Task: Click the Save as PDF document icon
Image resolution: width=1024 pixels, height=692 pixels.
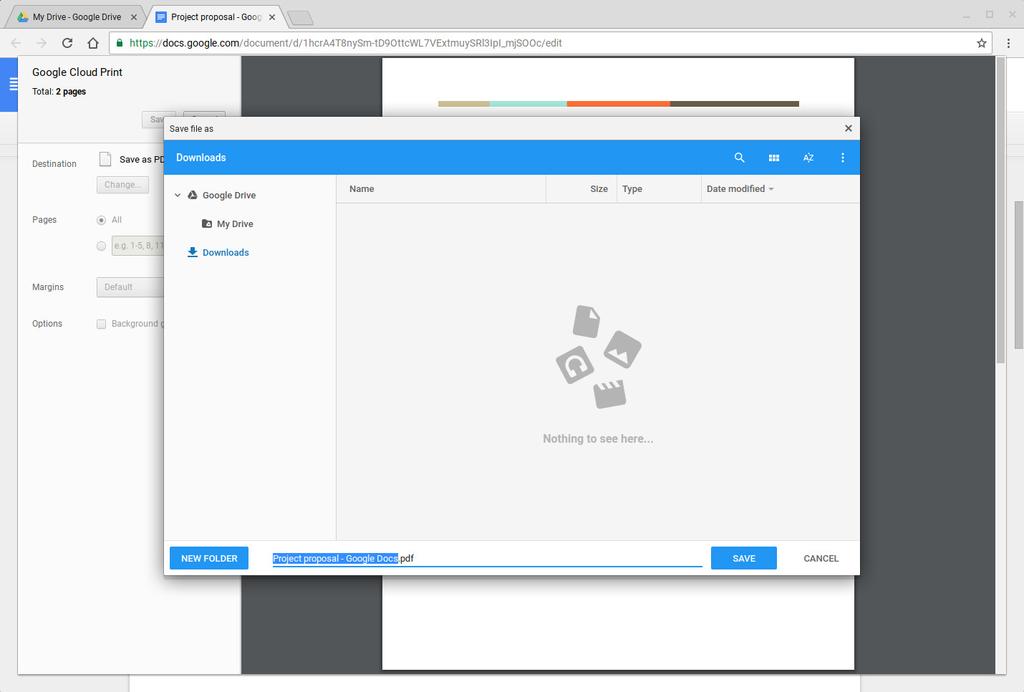Action: click(x=105, y=159)
